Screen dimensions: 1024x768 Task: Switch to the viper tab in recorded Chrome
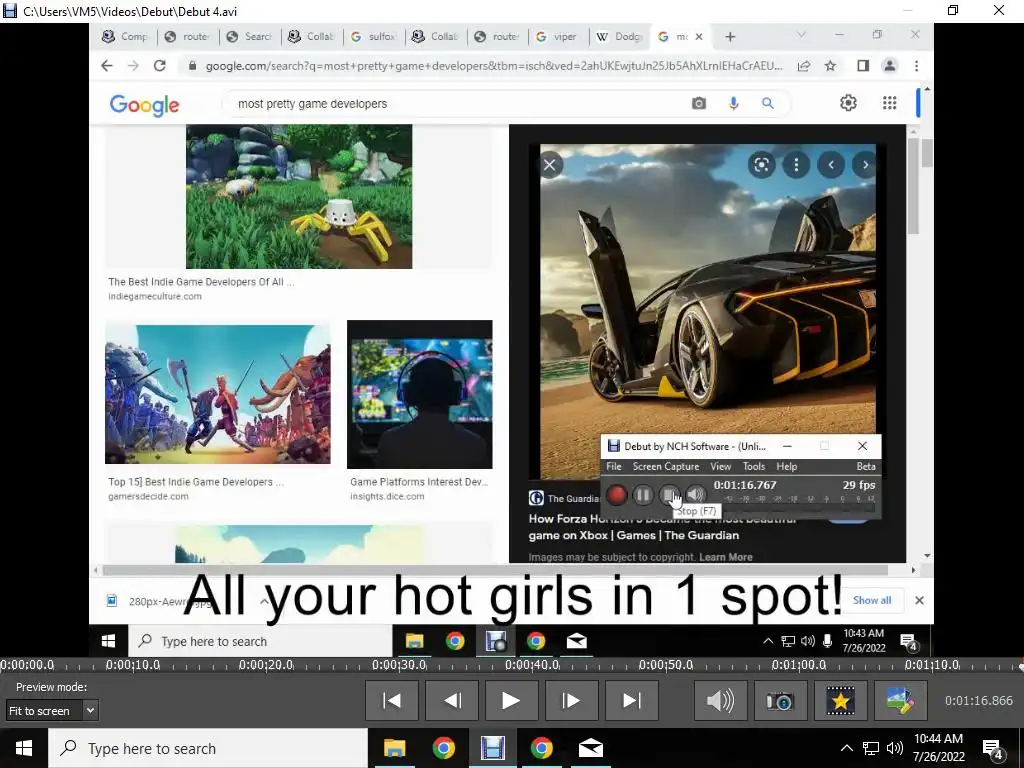[x=556, y=37]
